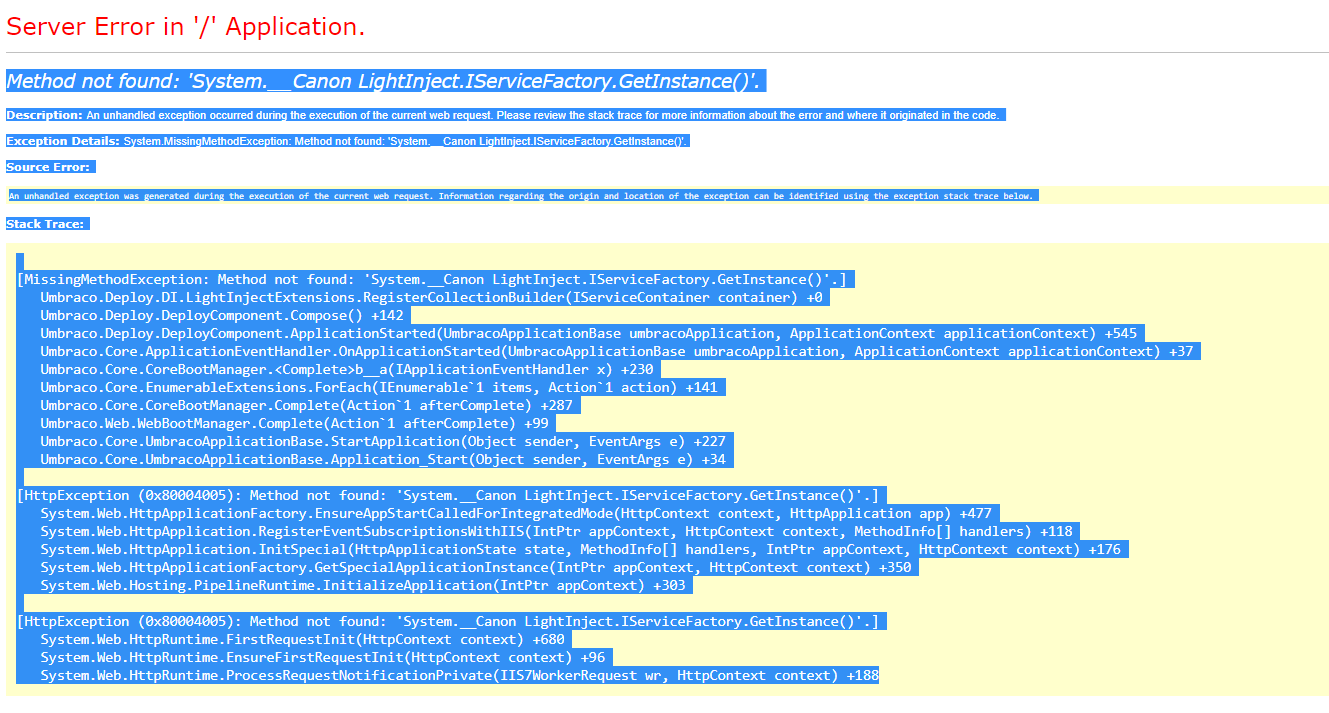
Task: Click the 'Source Error:' label
Action: tap(48, 167)
